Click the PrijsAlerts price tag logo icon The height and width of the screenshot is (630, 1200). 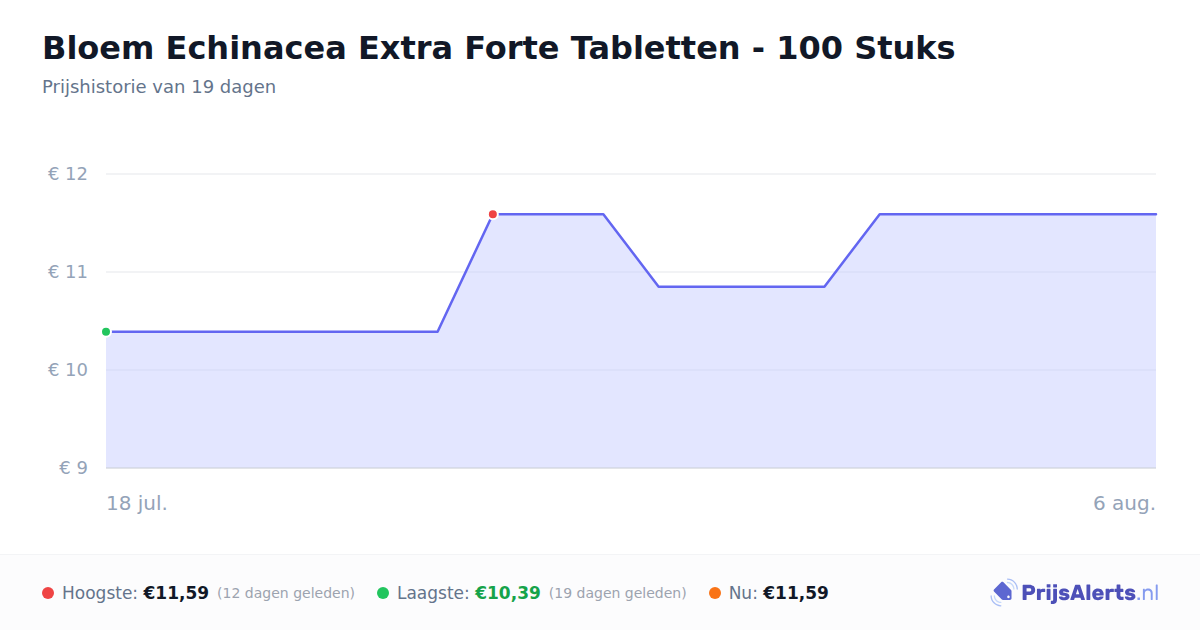[x=1003, y=593]
